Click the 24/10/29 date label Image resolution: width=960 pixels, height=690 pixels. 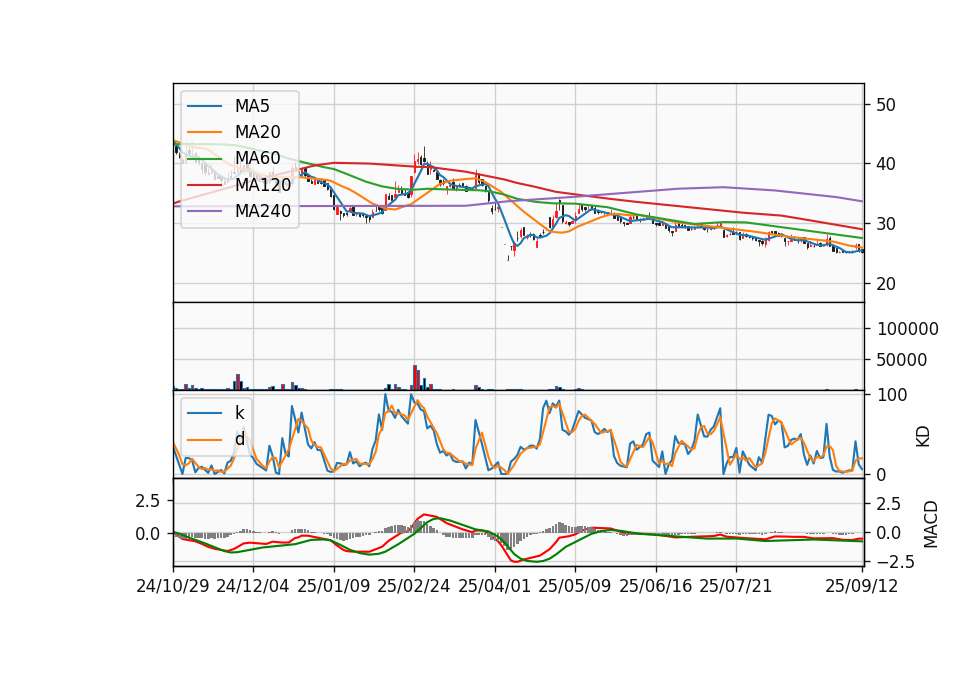(x=173, y=586)
